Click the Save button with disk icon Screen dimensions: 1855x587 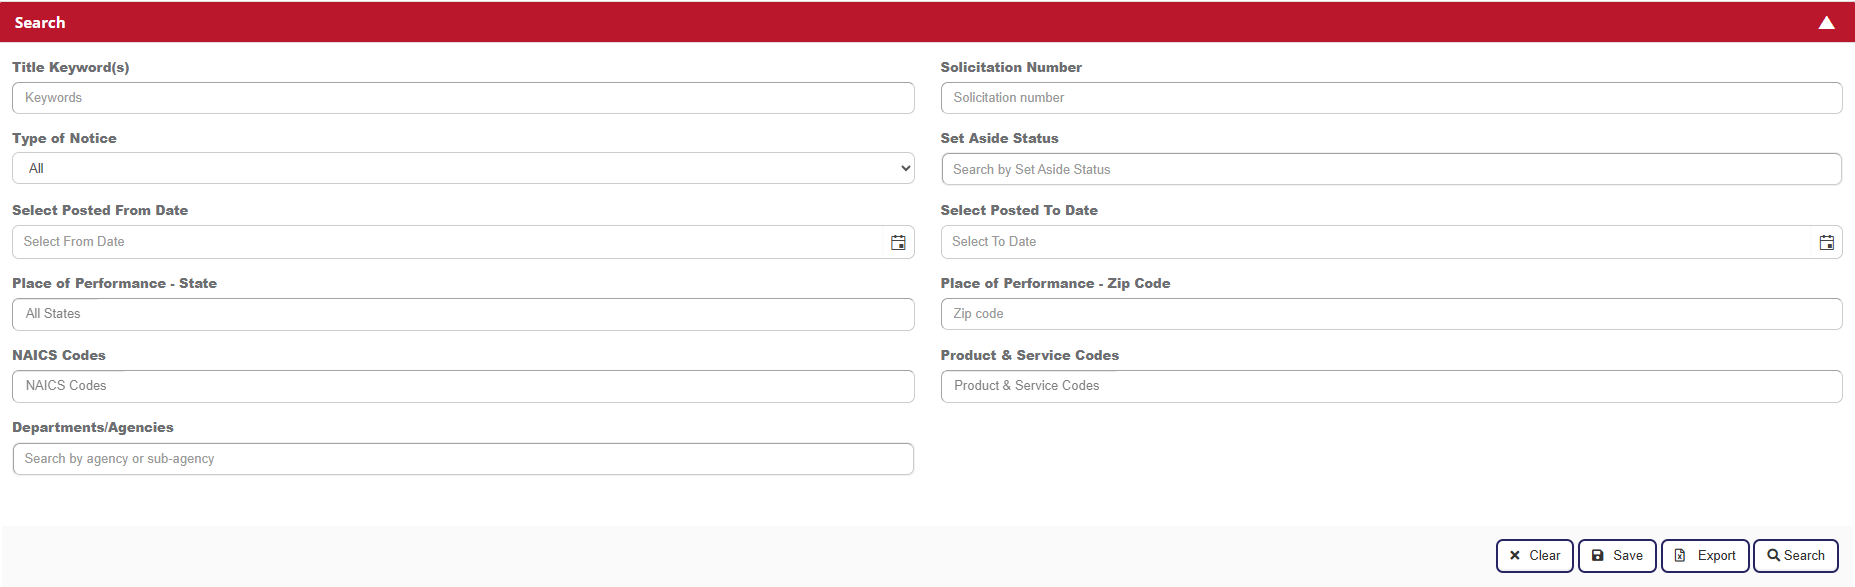(x=1616, y=556)
